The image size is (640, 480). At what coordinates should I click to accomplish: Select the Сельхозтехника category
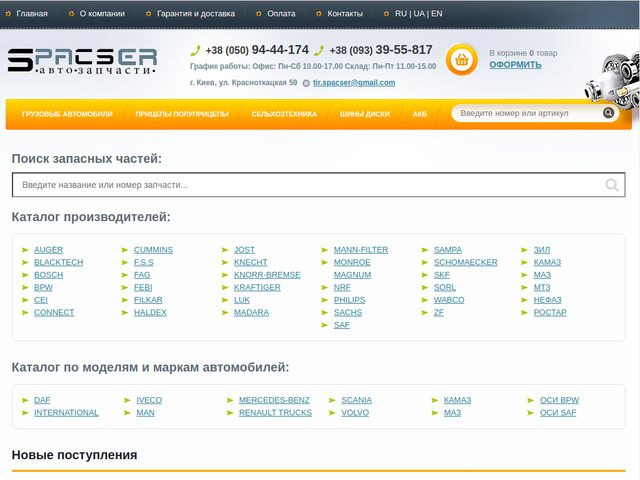pos(284,114)
